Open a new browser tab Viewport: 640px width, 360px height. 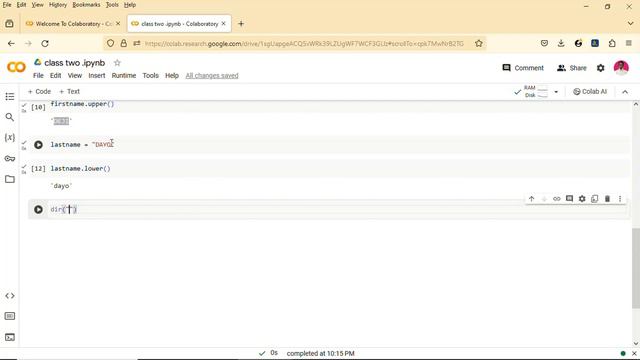tap(241, 24)
